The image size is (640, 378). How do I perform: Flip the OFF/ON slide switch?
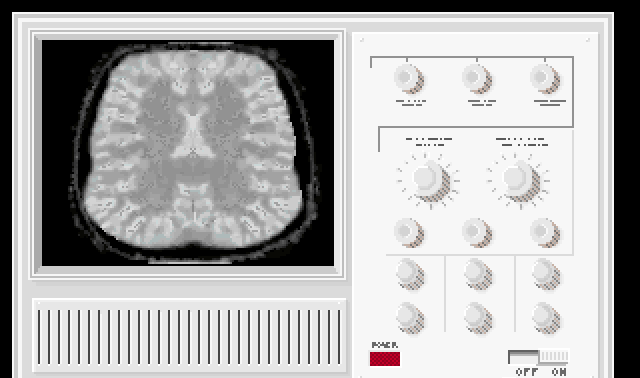539,357
